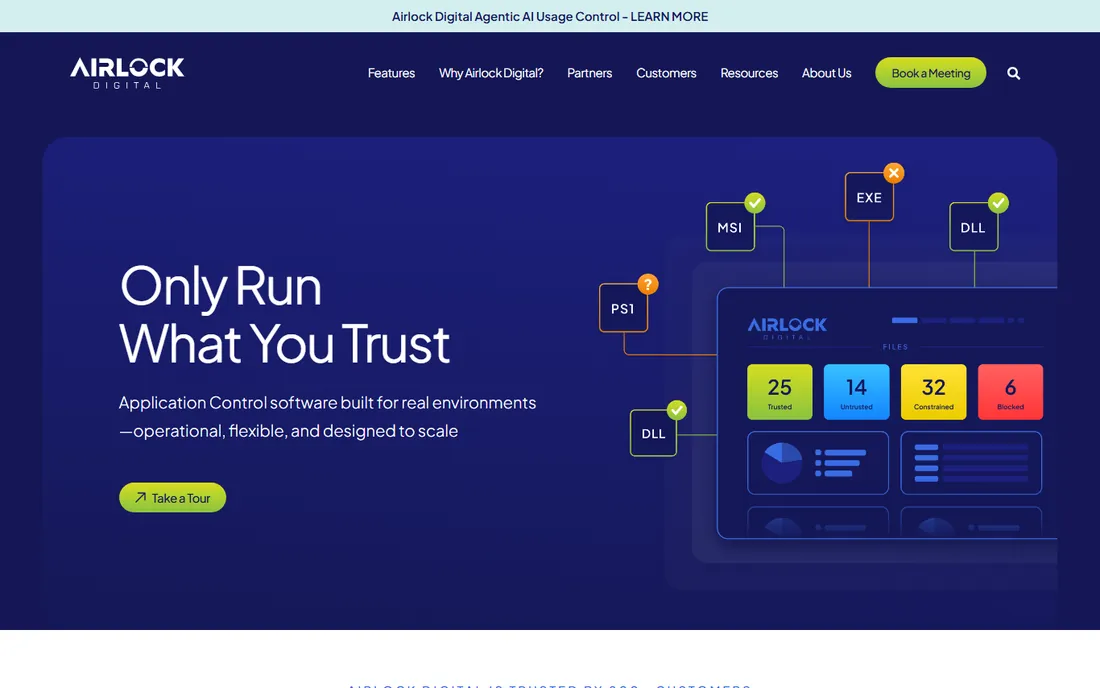Viewport: 1100px width, 688px height.
Task: Open the Agentic AI Usage Control LEARN MORE banner
Action: (550, 16)
